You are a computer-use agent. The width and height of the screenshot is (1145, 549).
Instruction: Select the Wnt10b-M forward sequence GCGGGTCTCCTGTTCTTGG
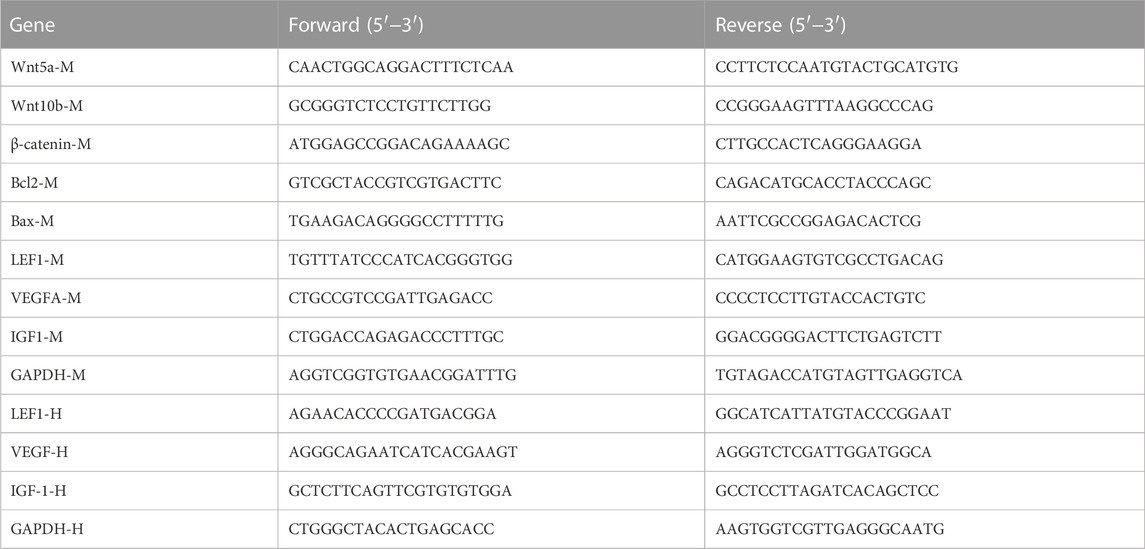[x=390, y=106]
